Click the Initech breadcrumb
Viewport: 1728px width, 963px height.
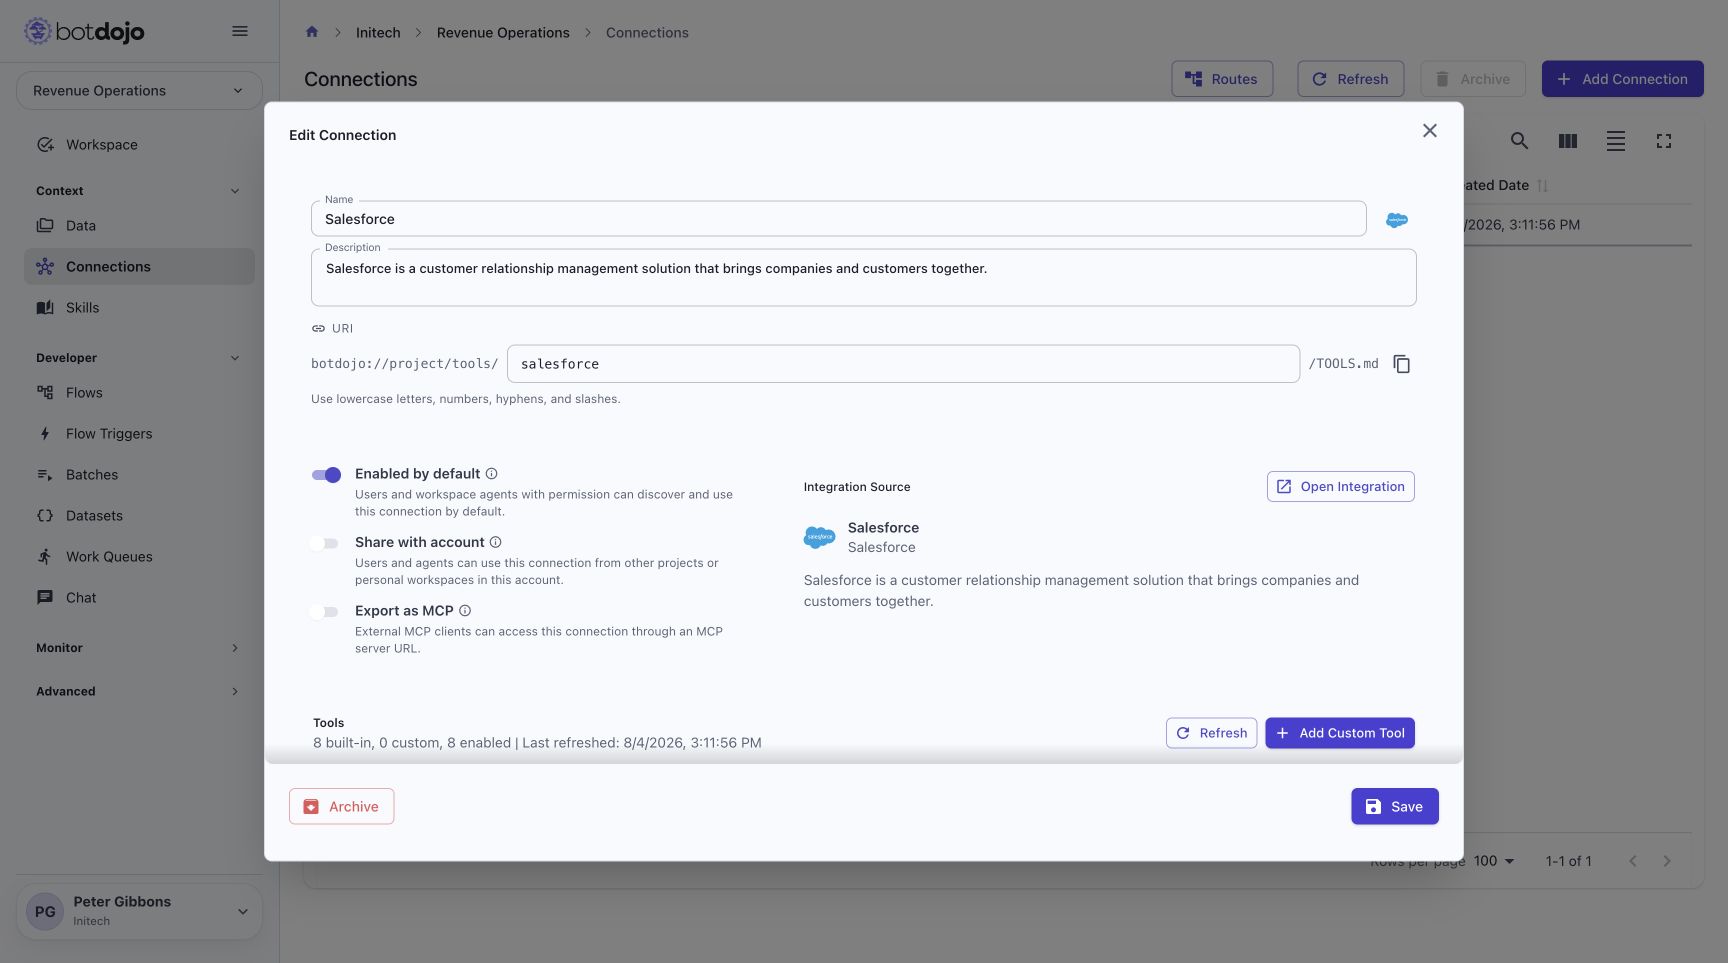378,32
